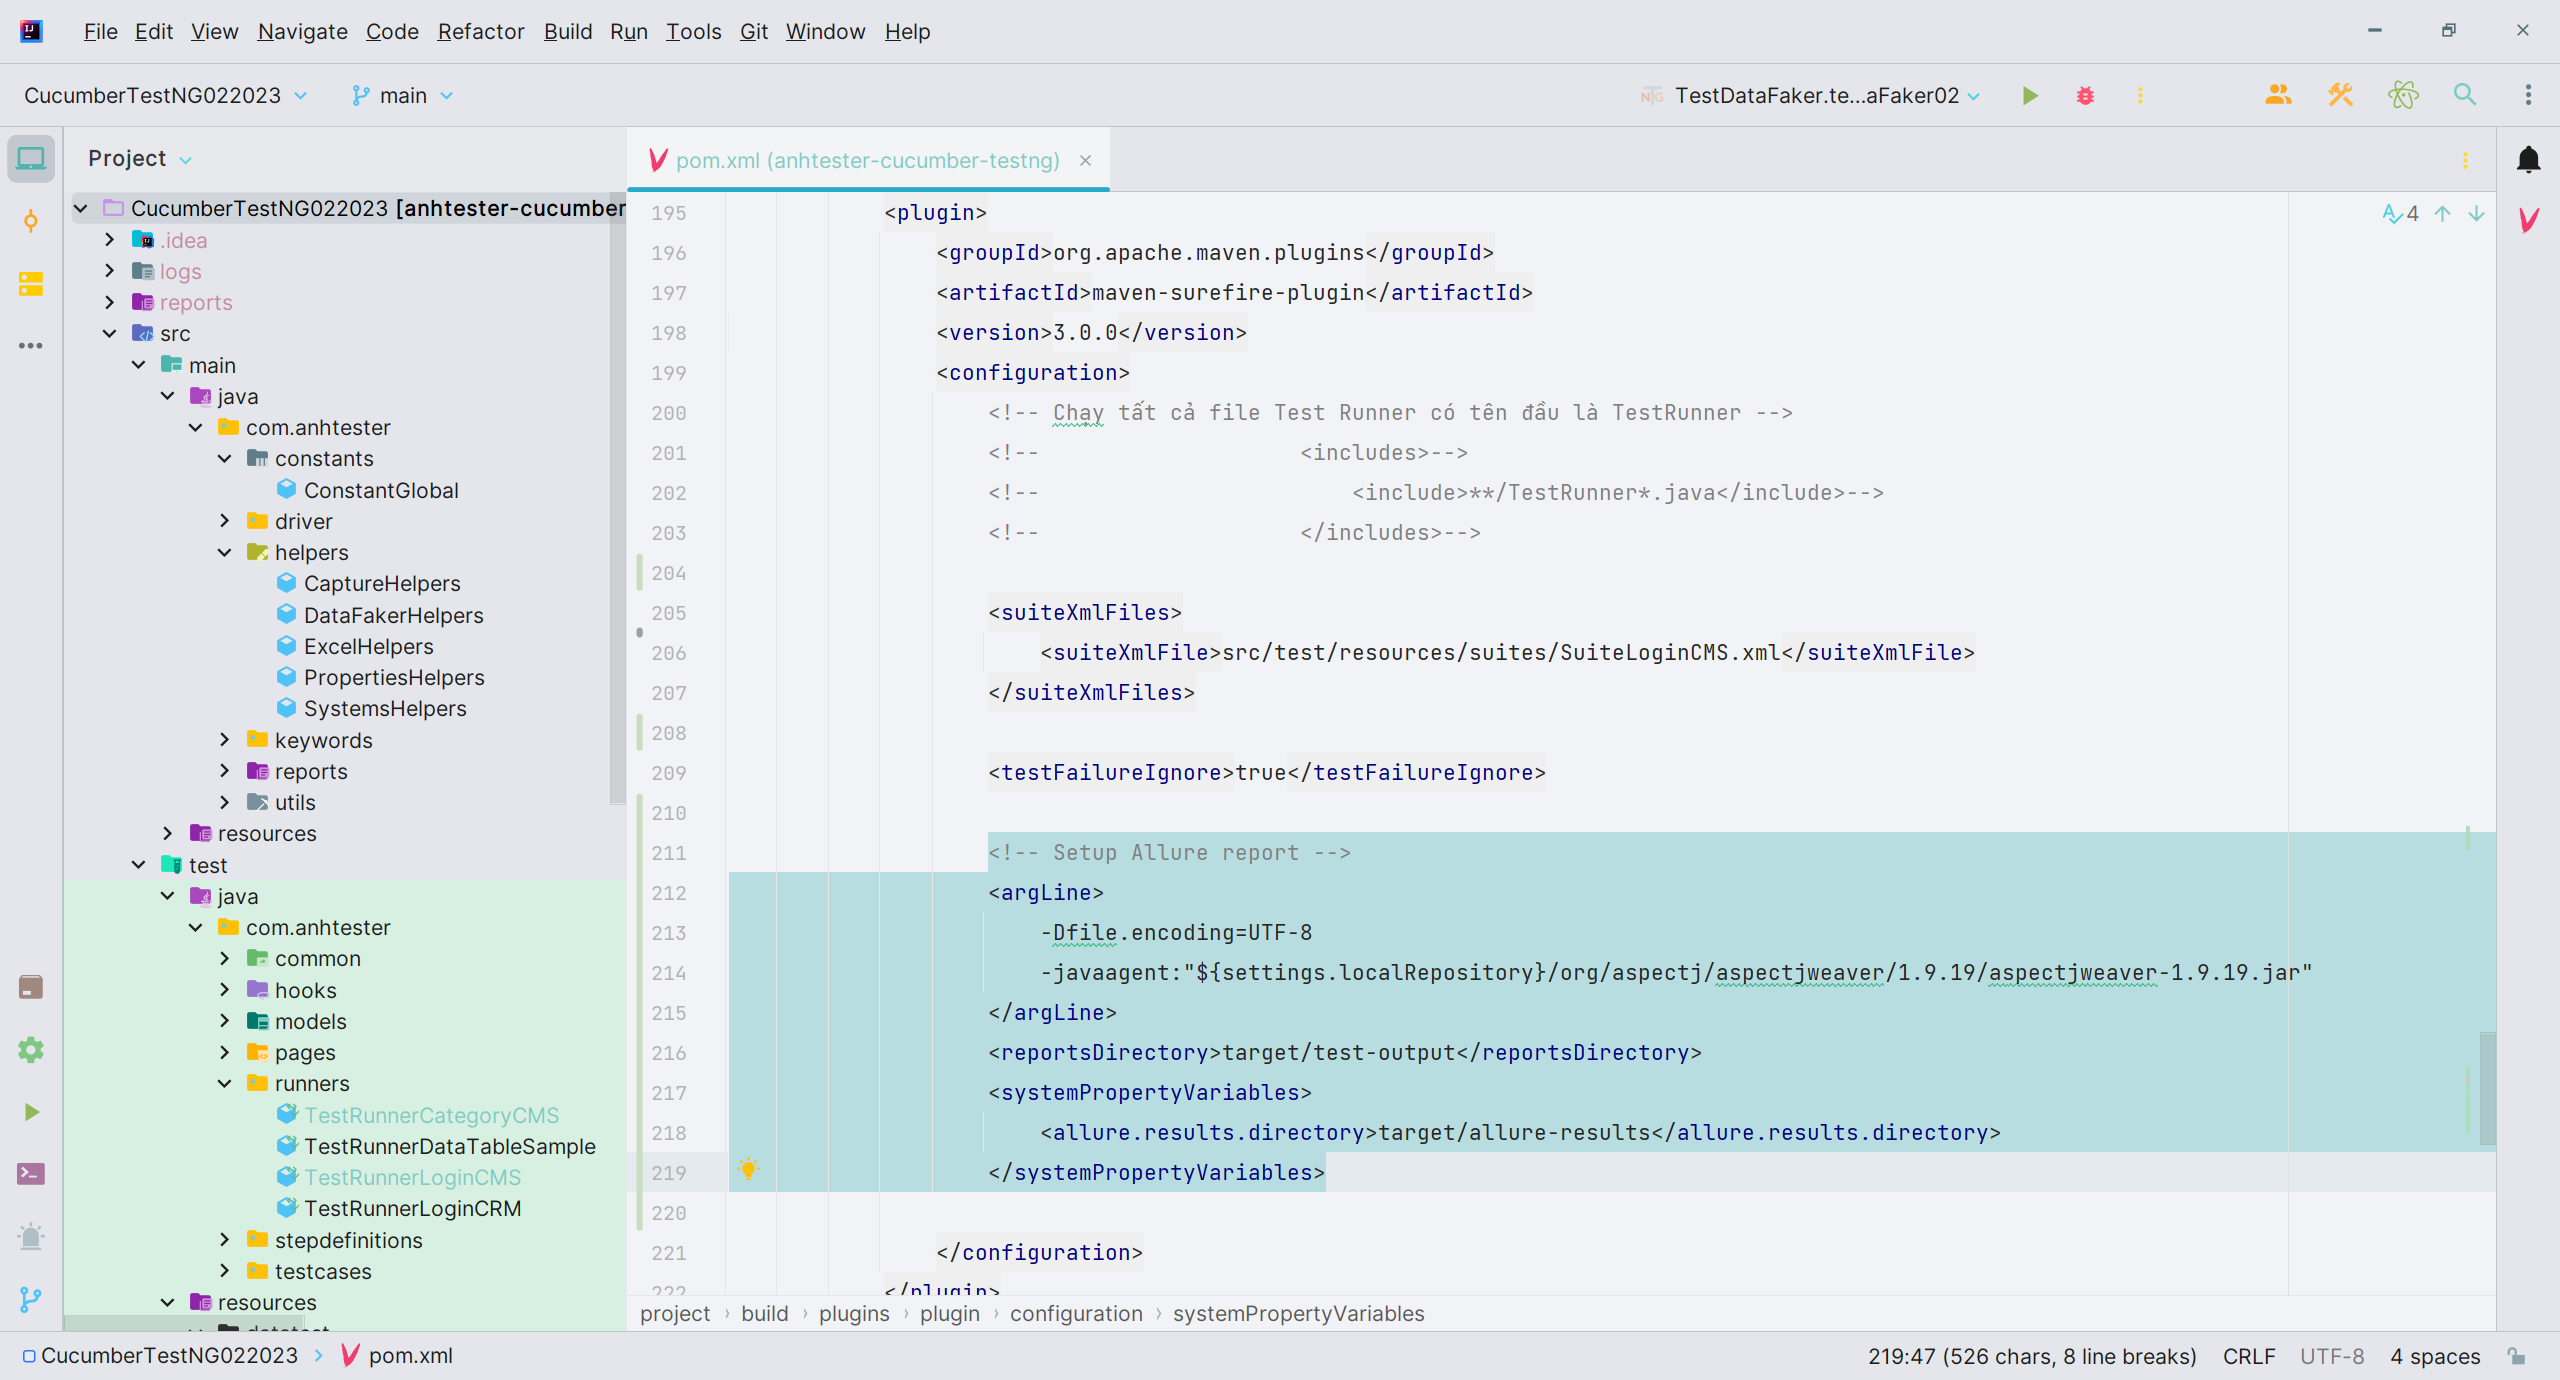The image size is (2560, 1380).
Task: Expand the .idea folder
Action: [110, 240]
